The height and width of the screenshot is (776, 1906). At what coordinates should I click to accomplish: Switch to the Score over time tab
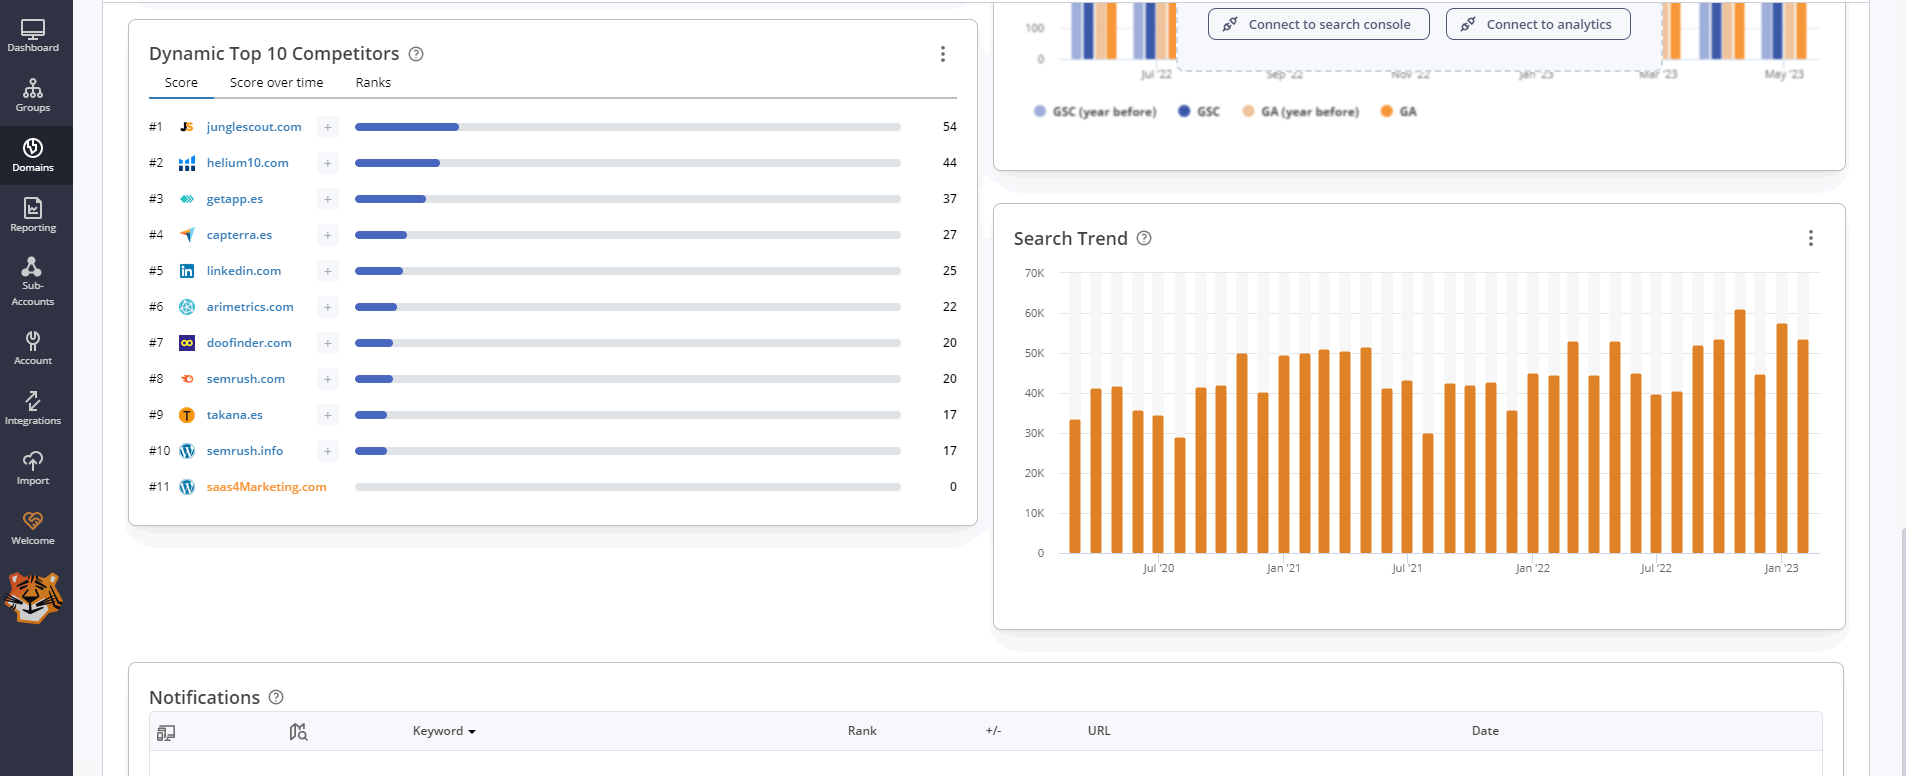277,83
